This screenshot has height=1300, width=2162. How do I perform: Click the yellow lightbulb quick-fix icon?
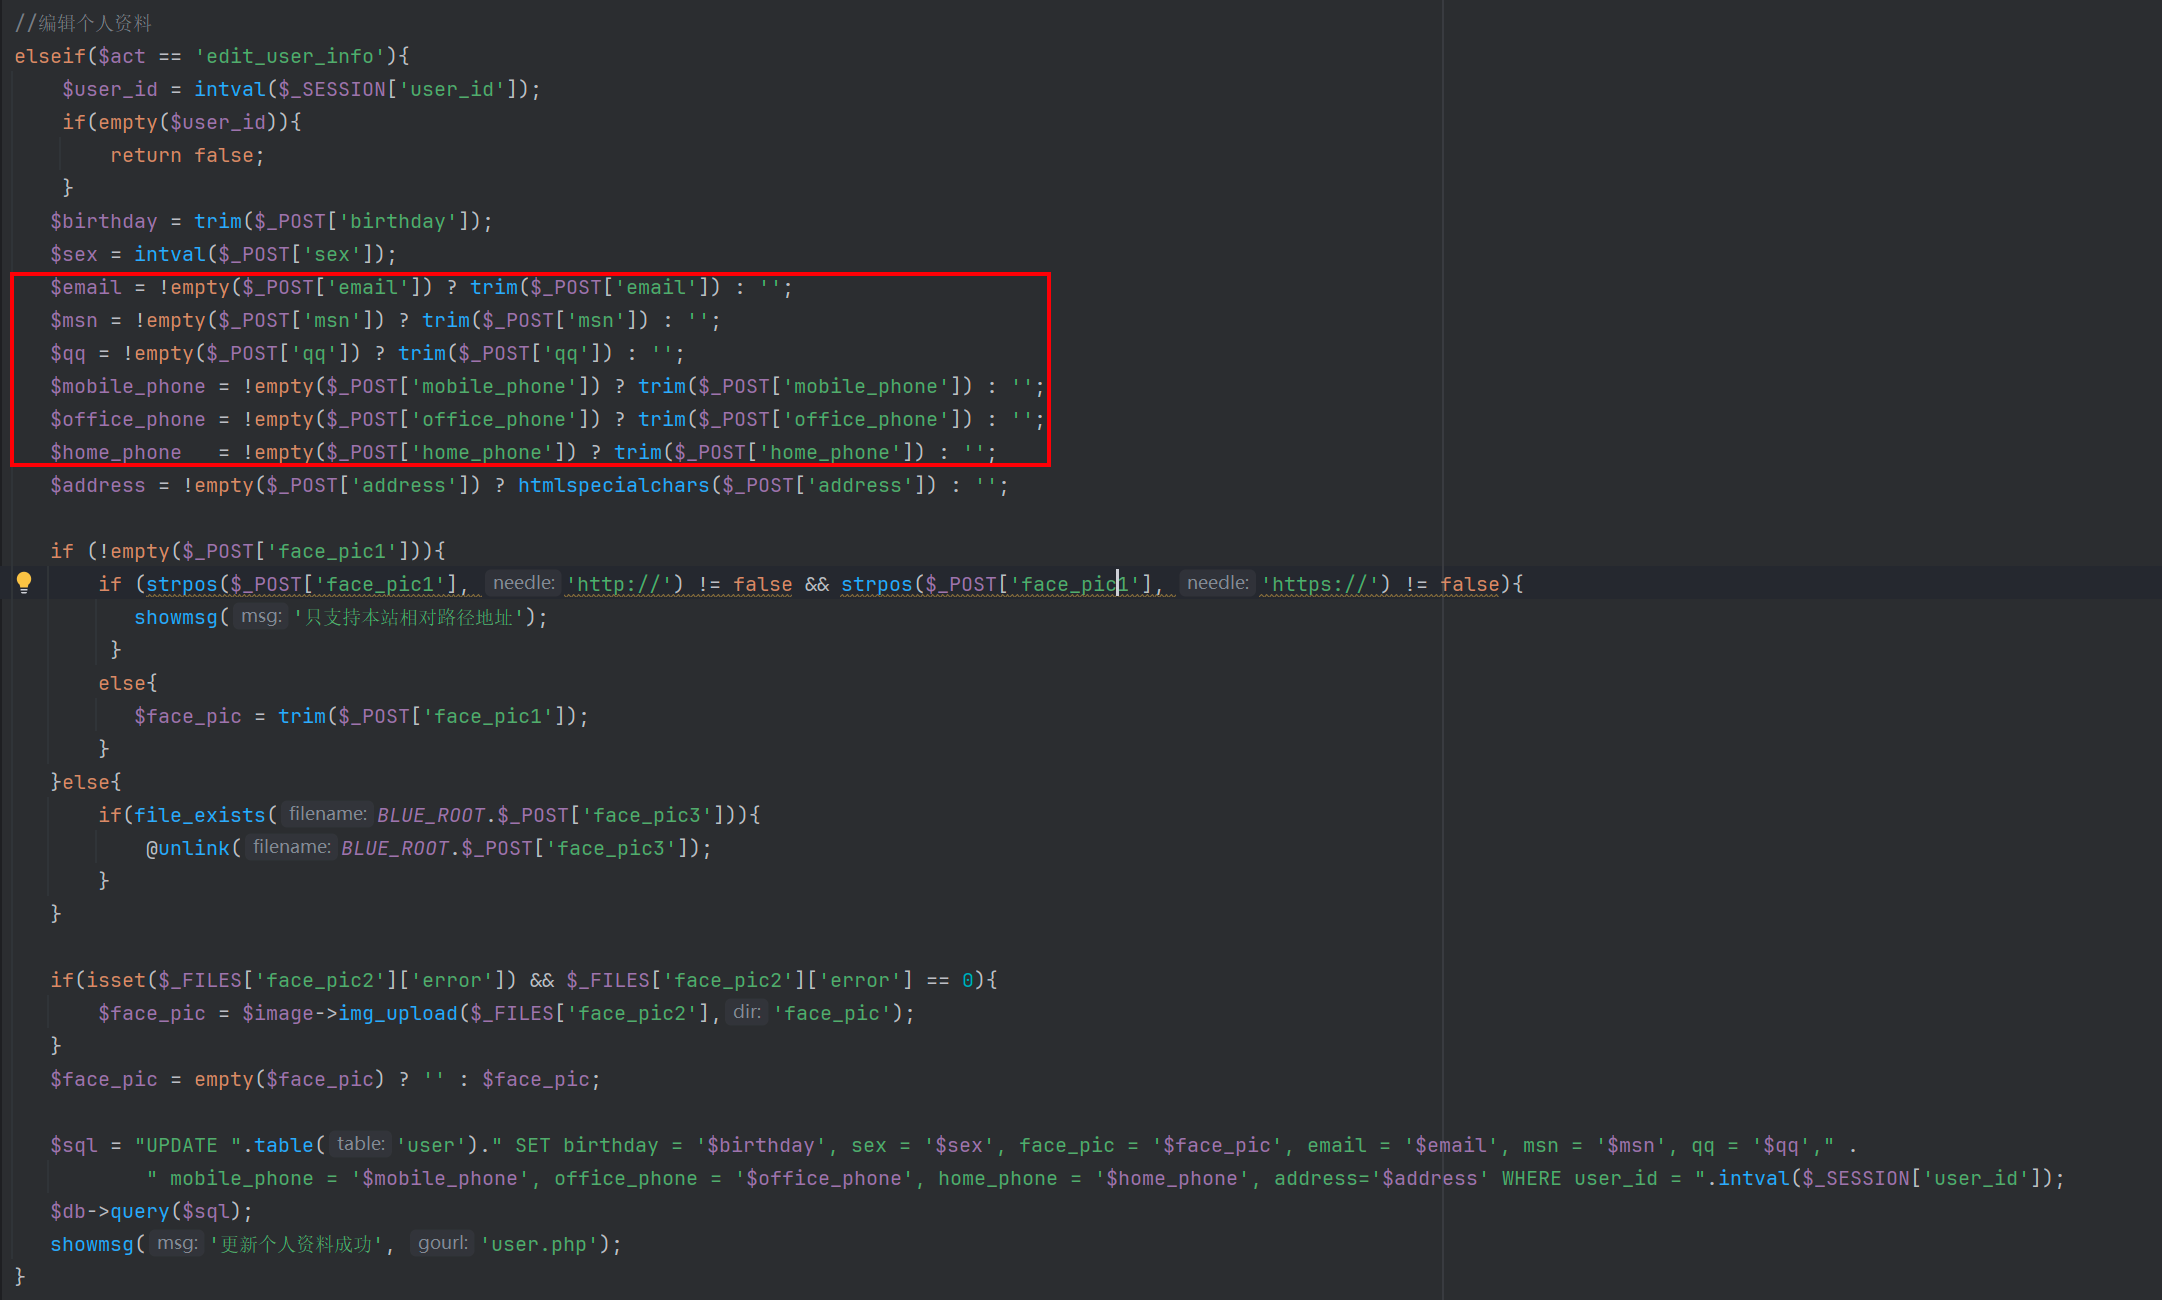click(24, 583)
